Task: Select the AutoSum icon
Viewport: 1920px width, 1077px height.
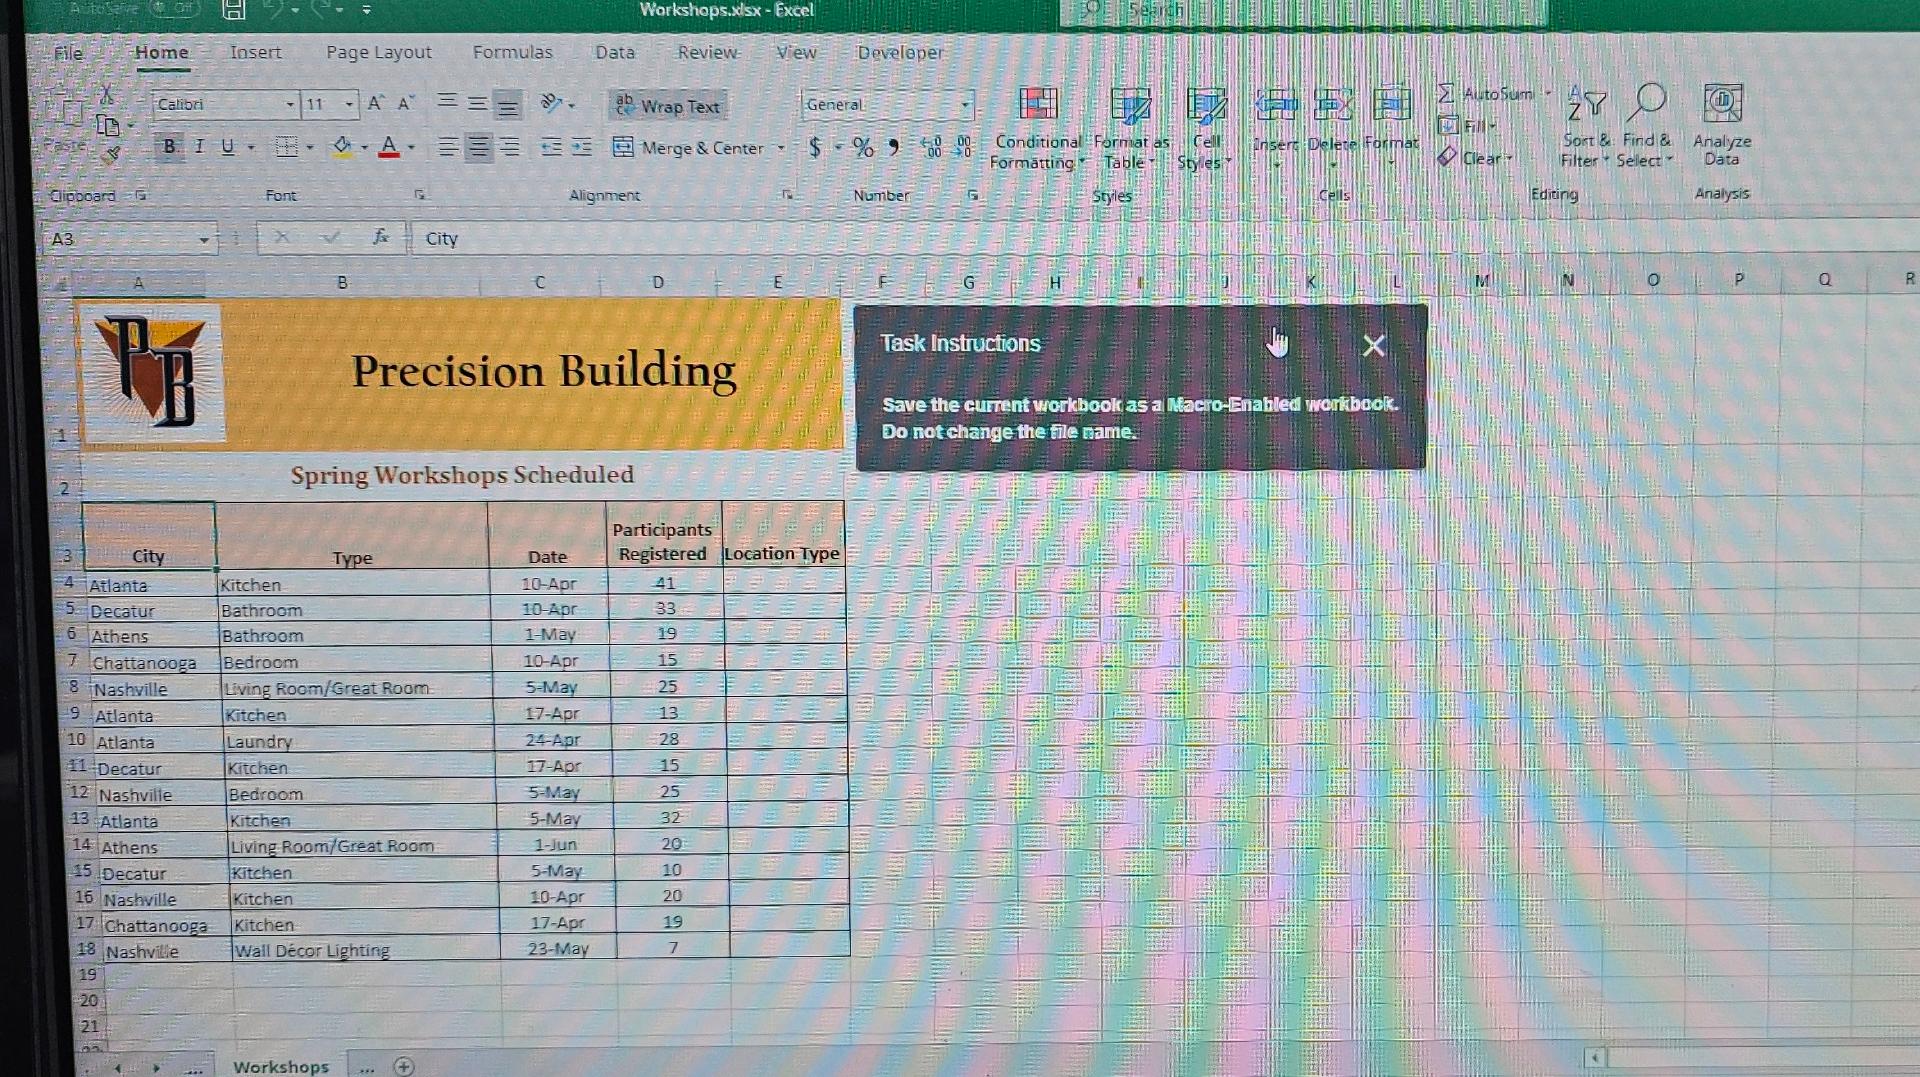Action: (x=1446, y=95)
